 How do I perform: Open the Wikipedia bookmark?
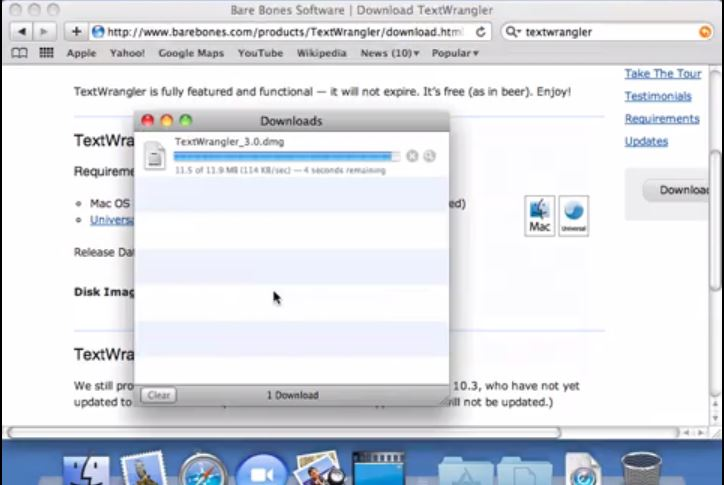coord(321,53)
